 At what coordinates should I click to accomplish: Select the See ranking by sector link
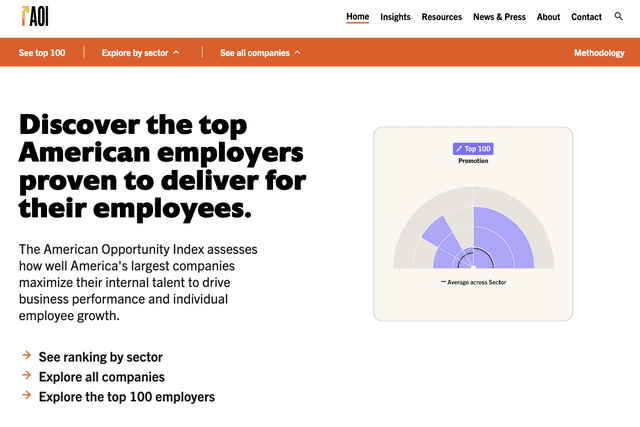point(100,357)
